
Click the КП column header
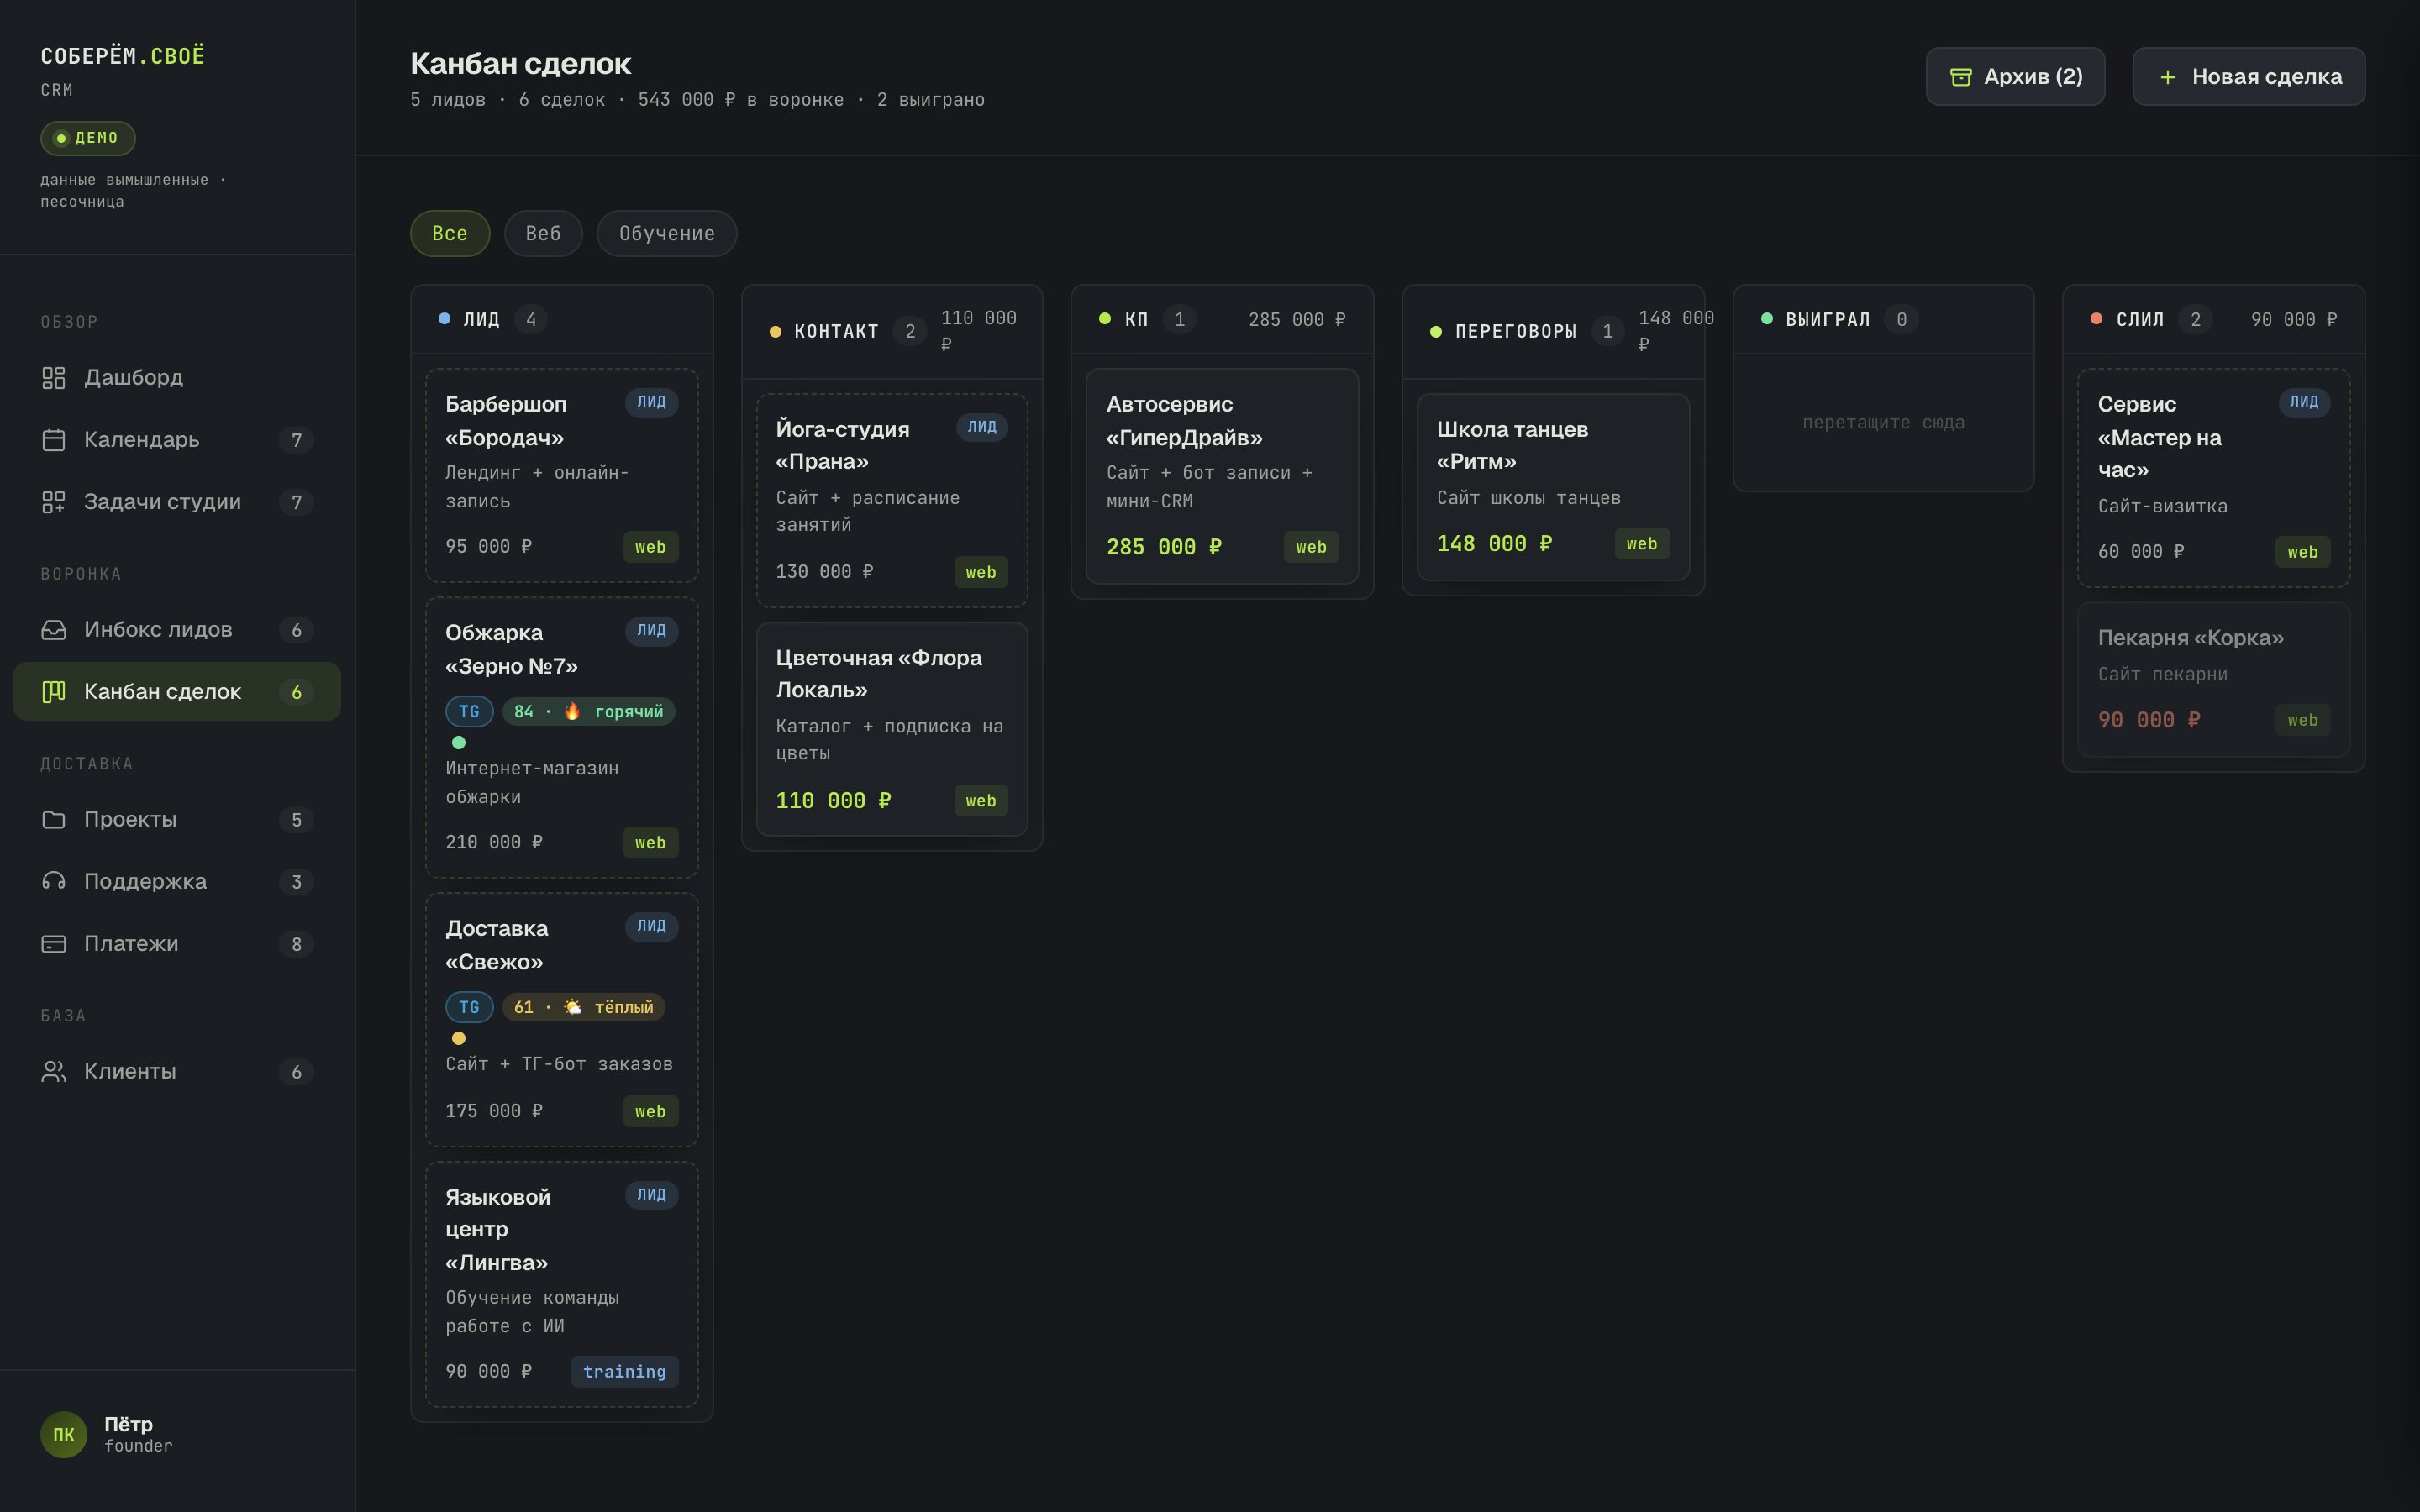[x=1222, y=320]
